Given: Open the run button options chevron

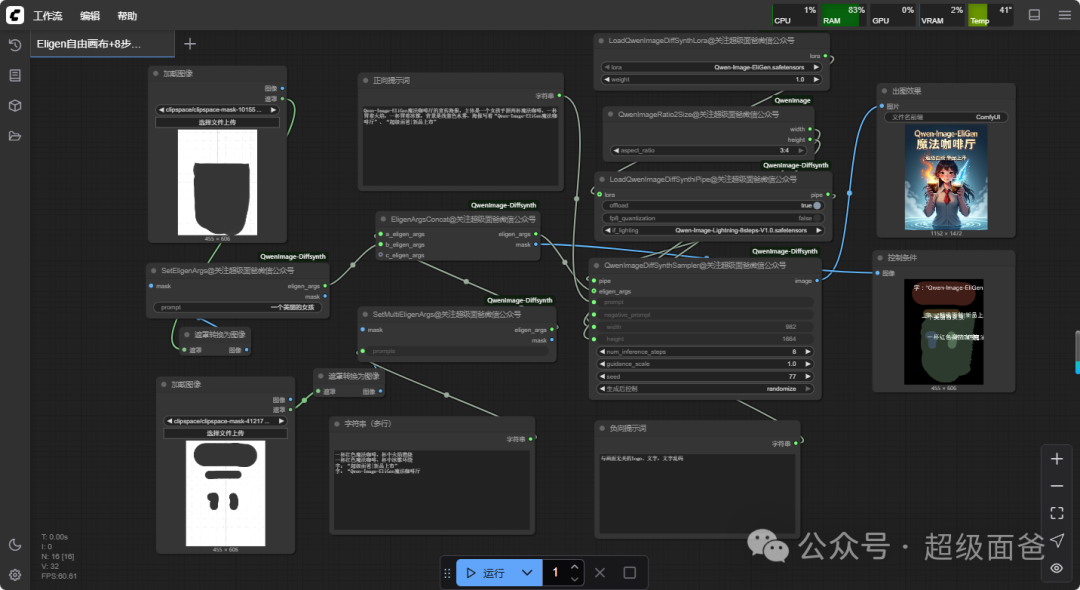Looking at the screenshot, I should tap(527, 573).
